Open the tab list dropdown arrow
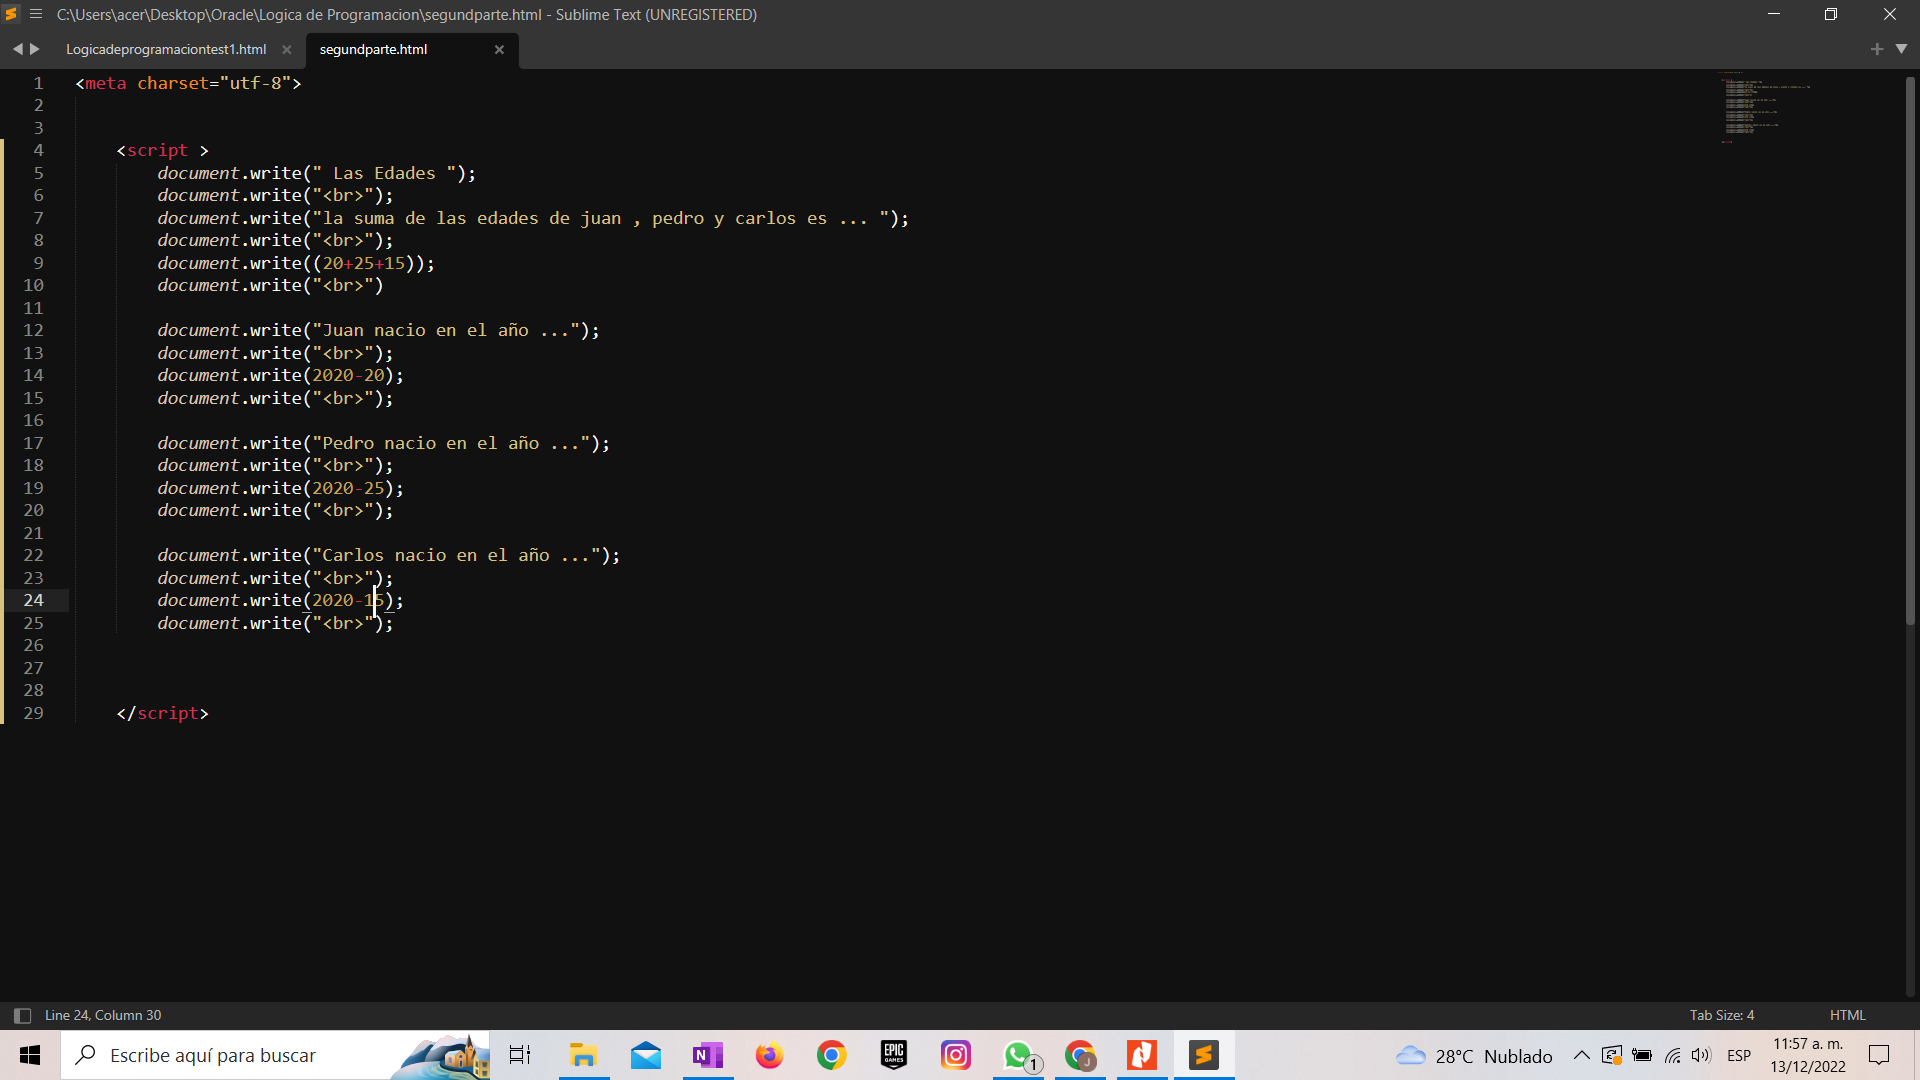This screenshot has height=1080, width=1920. click(x=1902, y=49)
